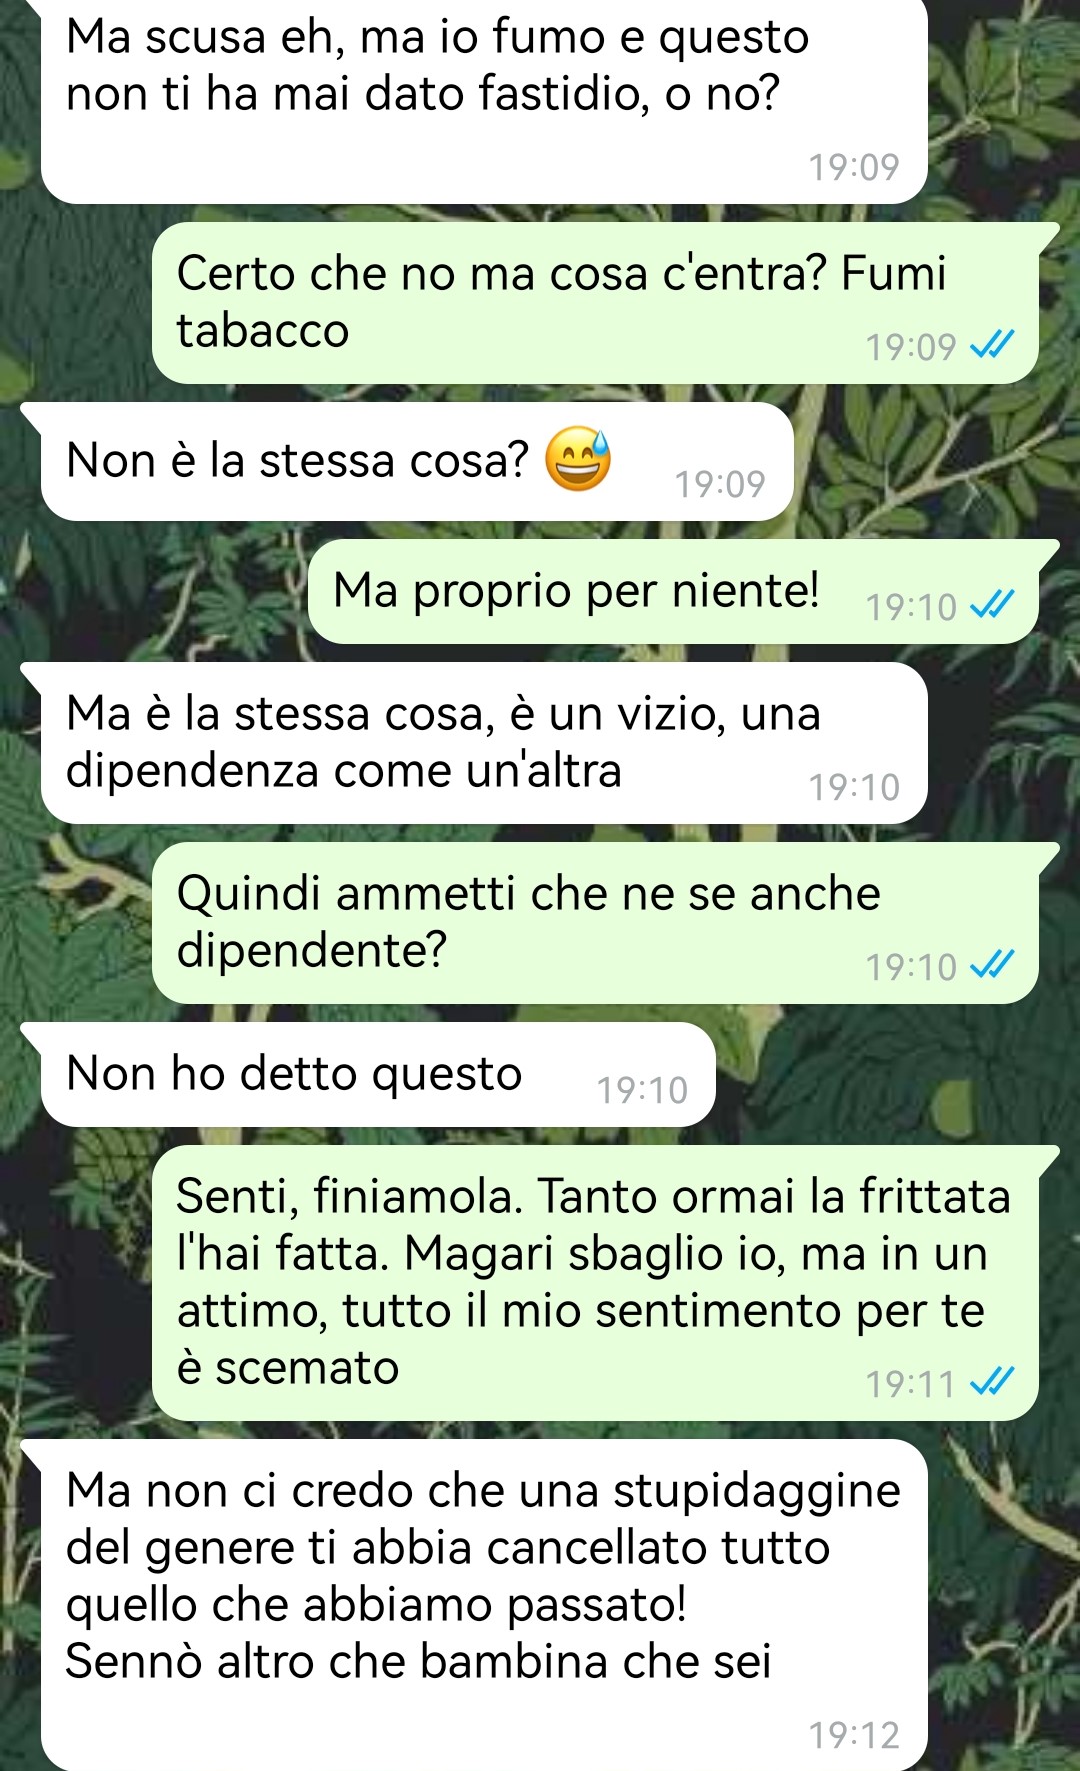Click the text 'Sennò altro che bambina che sei'
This screenshot has height=1771, width=1080.
(x=418, y=1661)
